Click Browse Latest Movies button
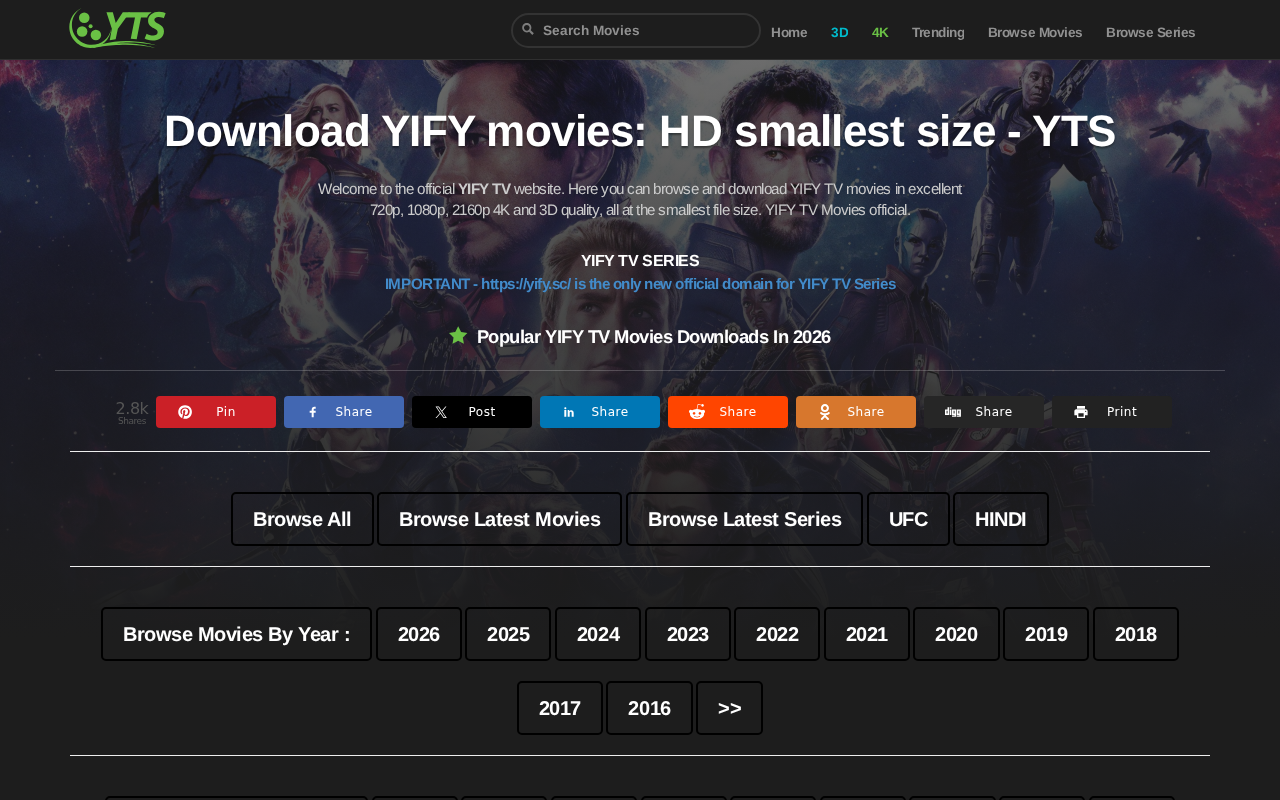The height and width of the screenshot is (800, 1280). (500, 519)
